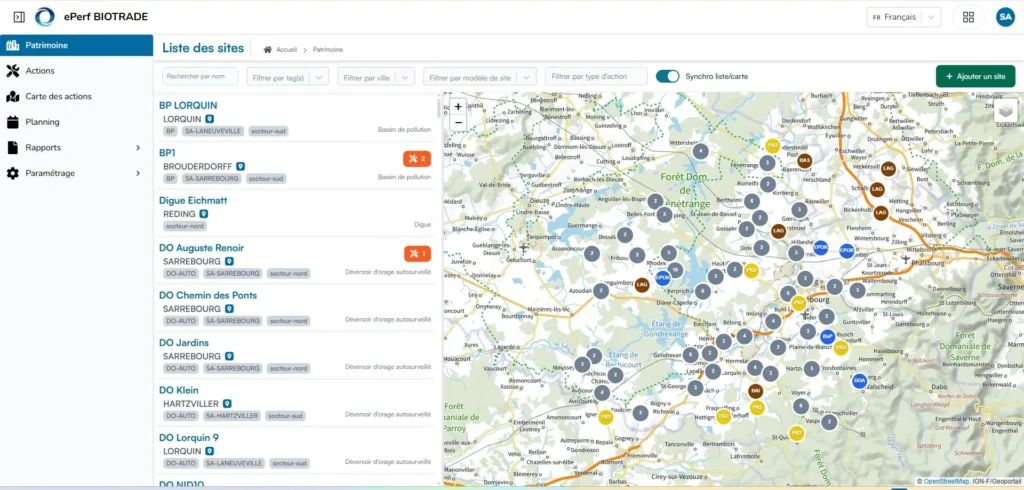Open the Filtrer par modèle de site dropdown
1024x490 pixels.
pyautogui.click(x=480, y=77)
